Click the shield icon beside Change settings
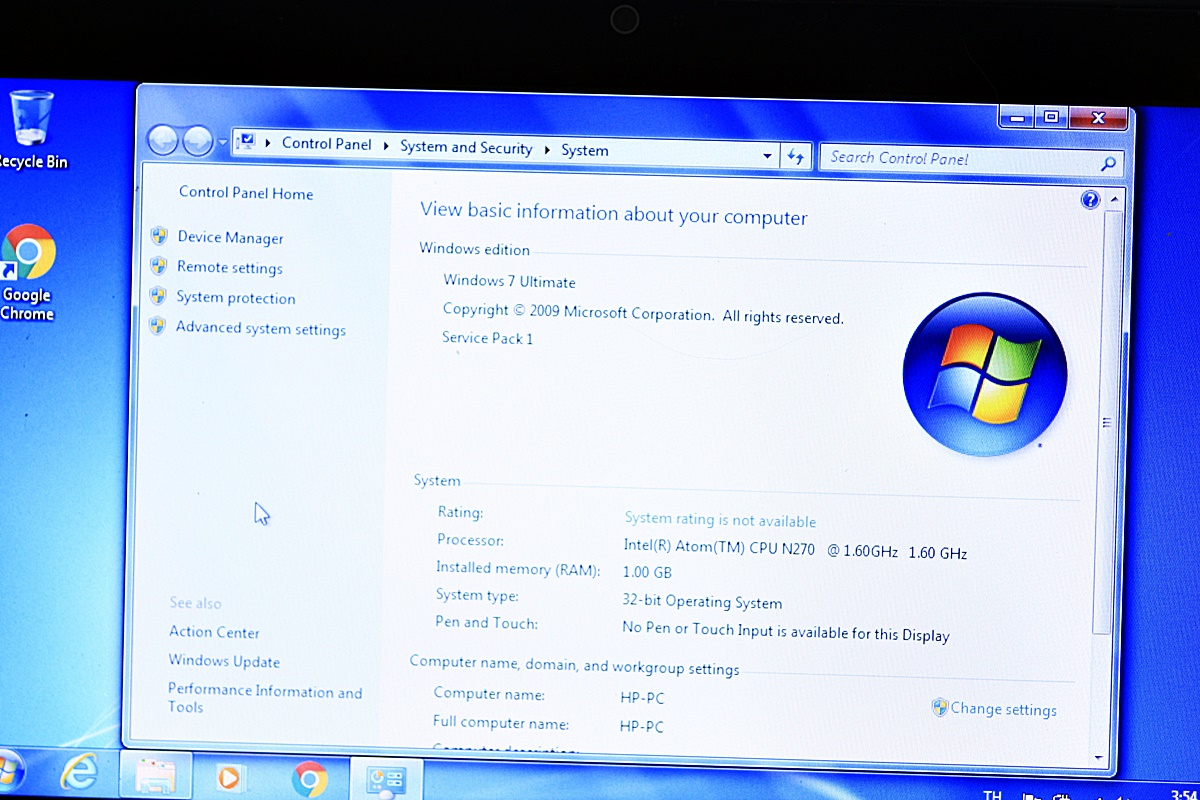1200x800 pixels. pos(939,707)
